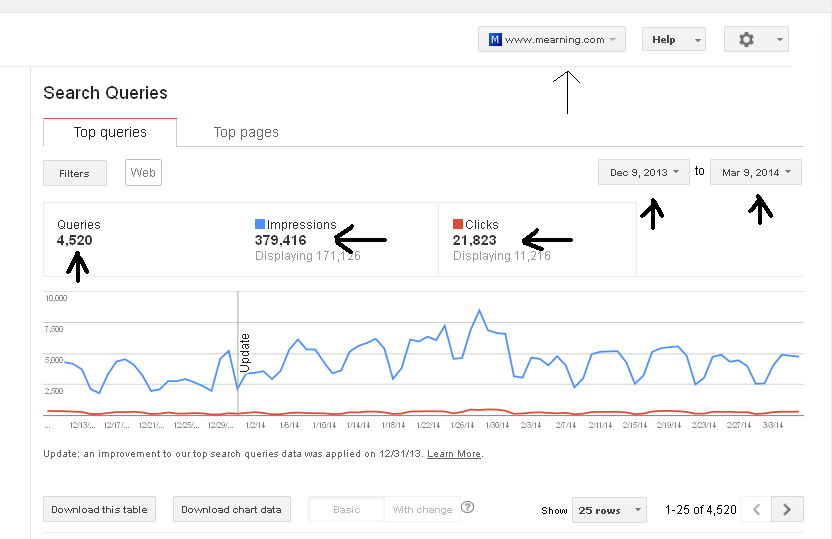Expand the 25 rows dropdown
This screenshot has height=539, width=832.
point(608,510)
